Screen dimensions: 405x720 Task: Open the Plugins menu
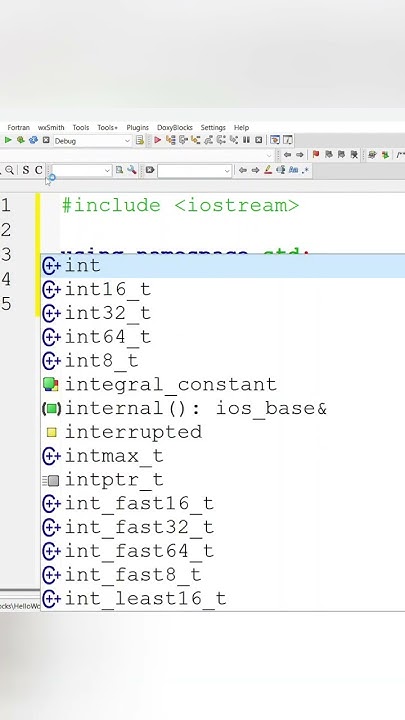point(137,128)
